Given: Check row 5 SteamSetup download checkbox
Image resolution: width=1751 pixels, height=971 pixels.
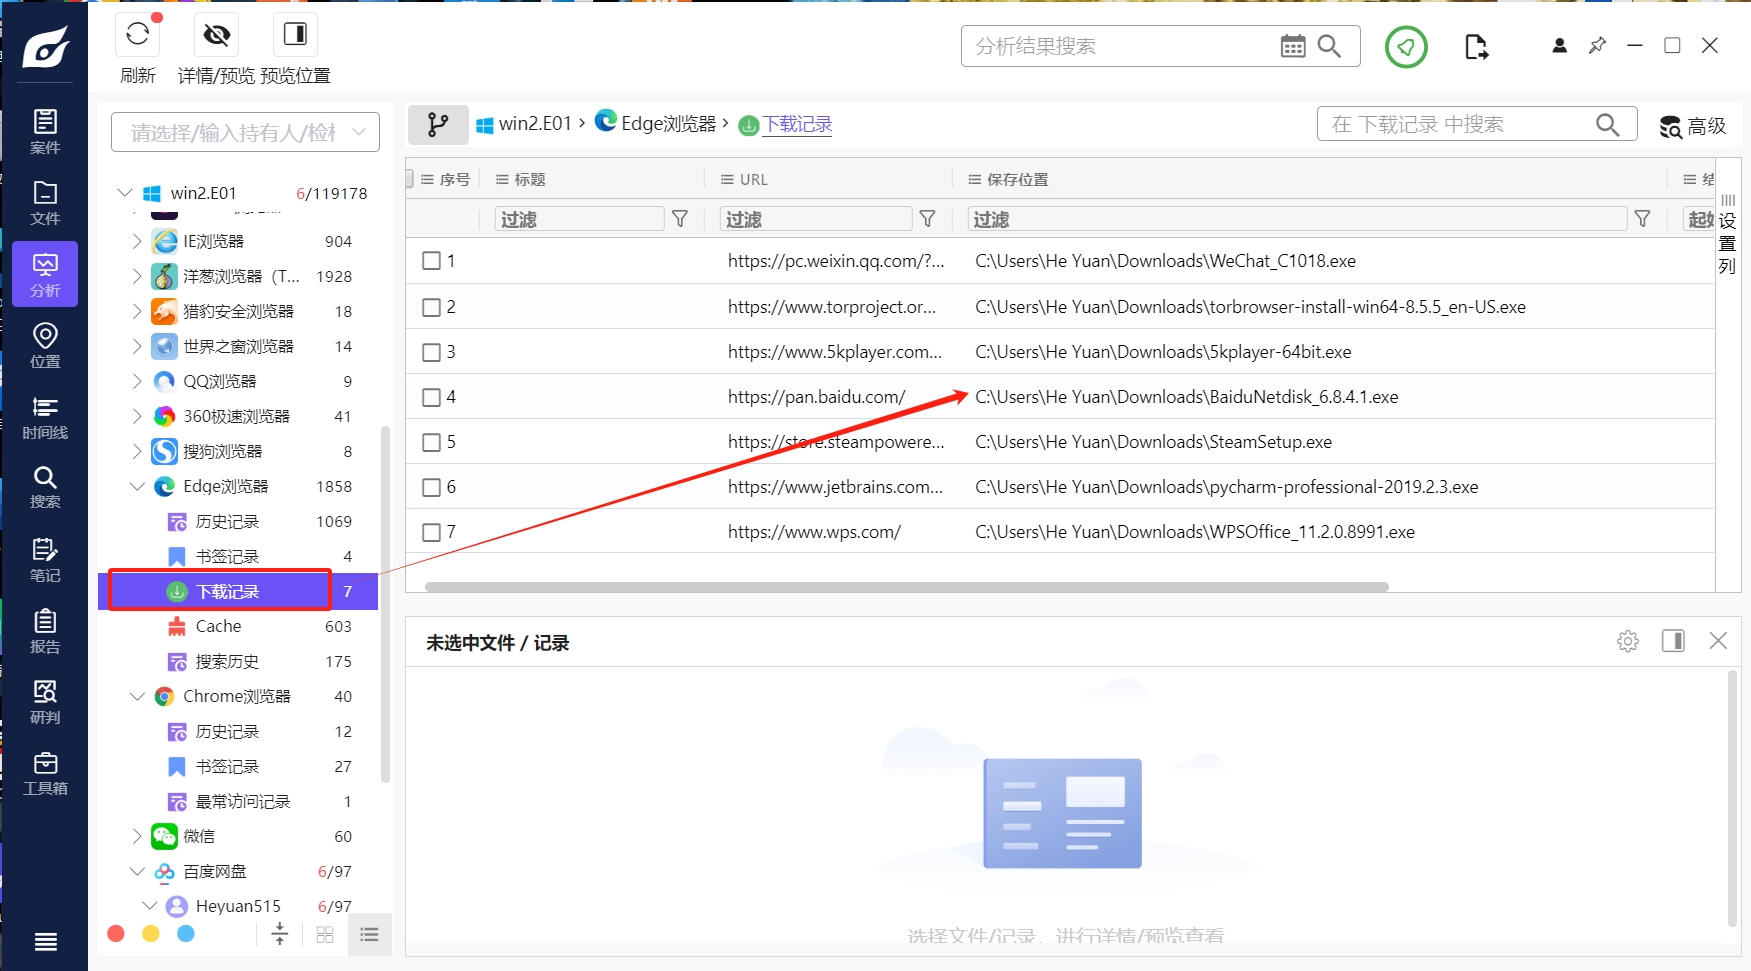Looking at the screenshot, I should click(431, 442).
